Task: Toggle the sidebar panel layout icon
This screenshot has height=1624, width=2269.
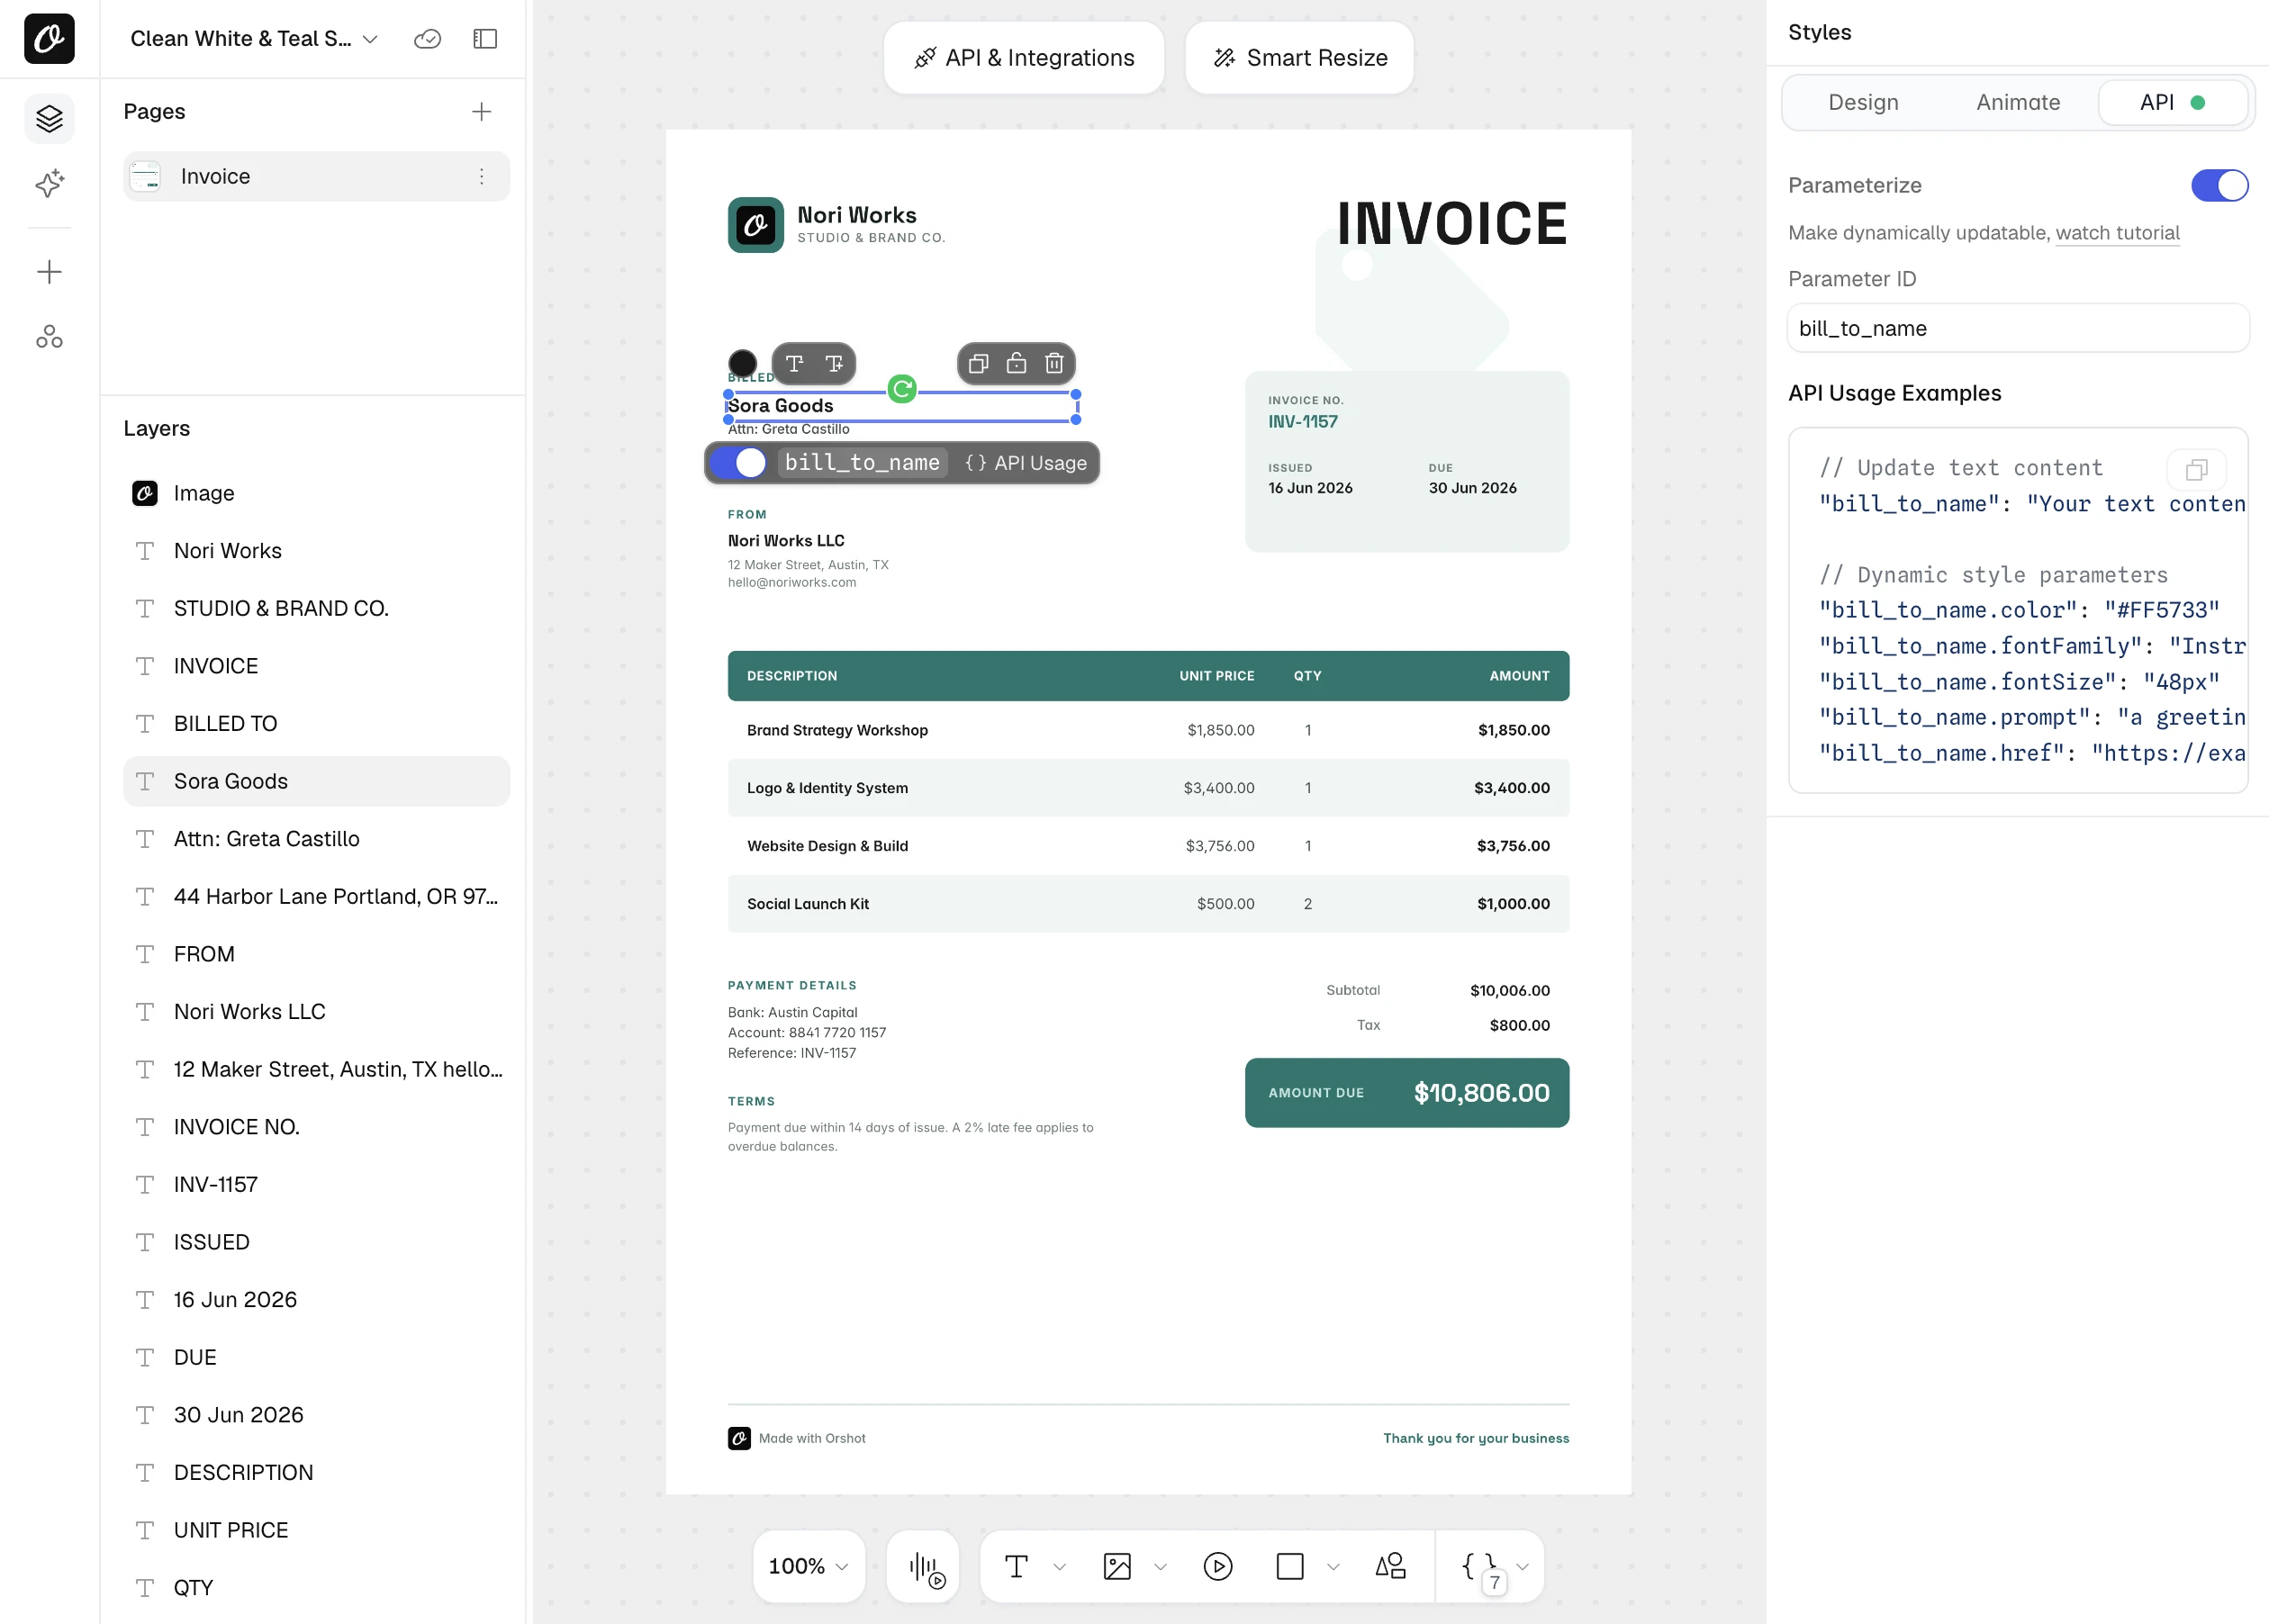Action: click(x=485, y=38)
